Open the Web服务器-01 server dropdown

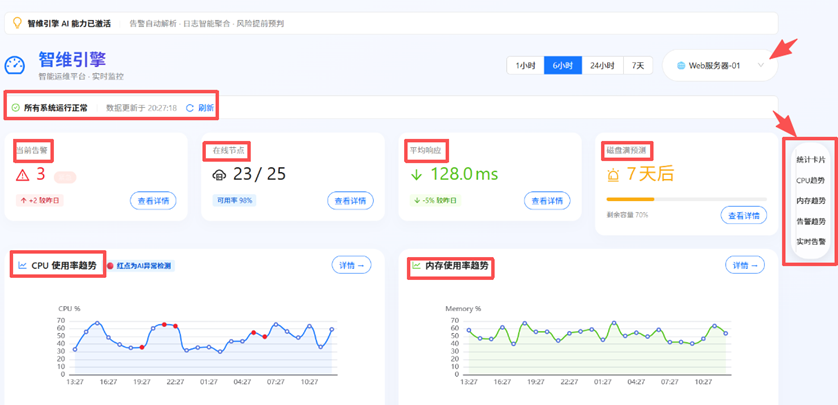(719, 66)
